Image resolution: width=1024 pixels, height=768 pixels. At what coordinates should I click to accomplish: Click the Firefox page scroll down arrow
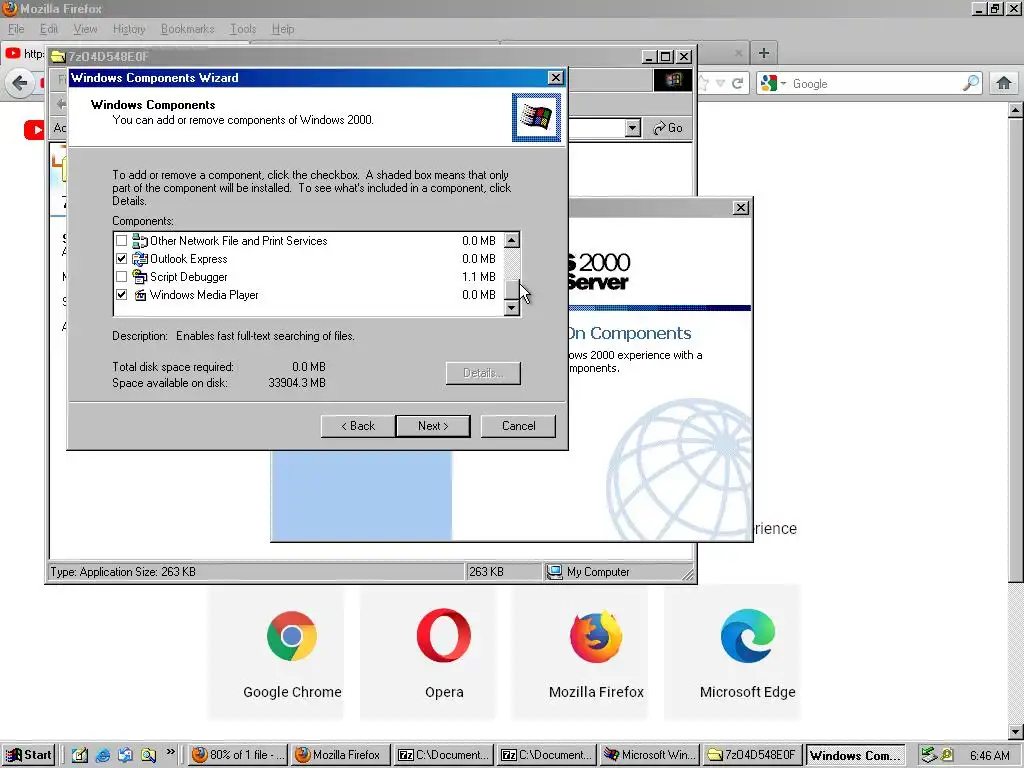(x=1016, y=732)
